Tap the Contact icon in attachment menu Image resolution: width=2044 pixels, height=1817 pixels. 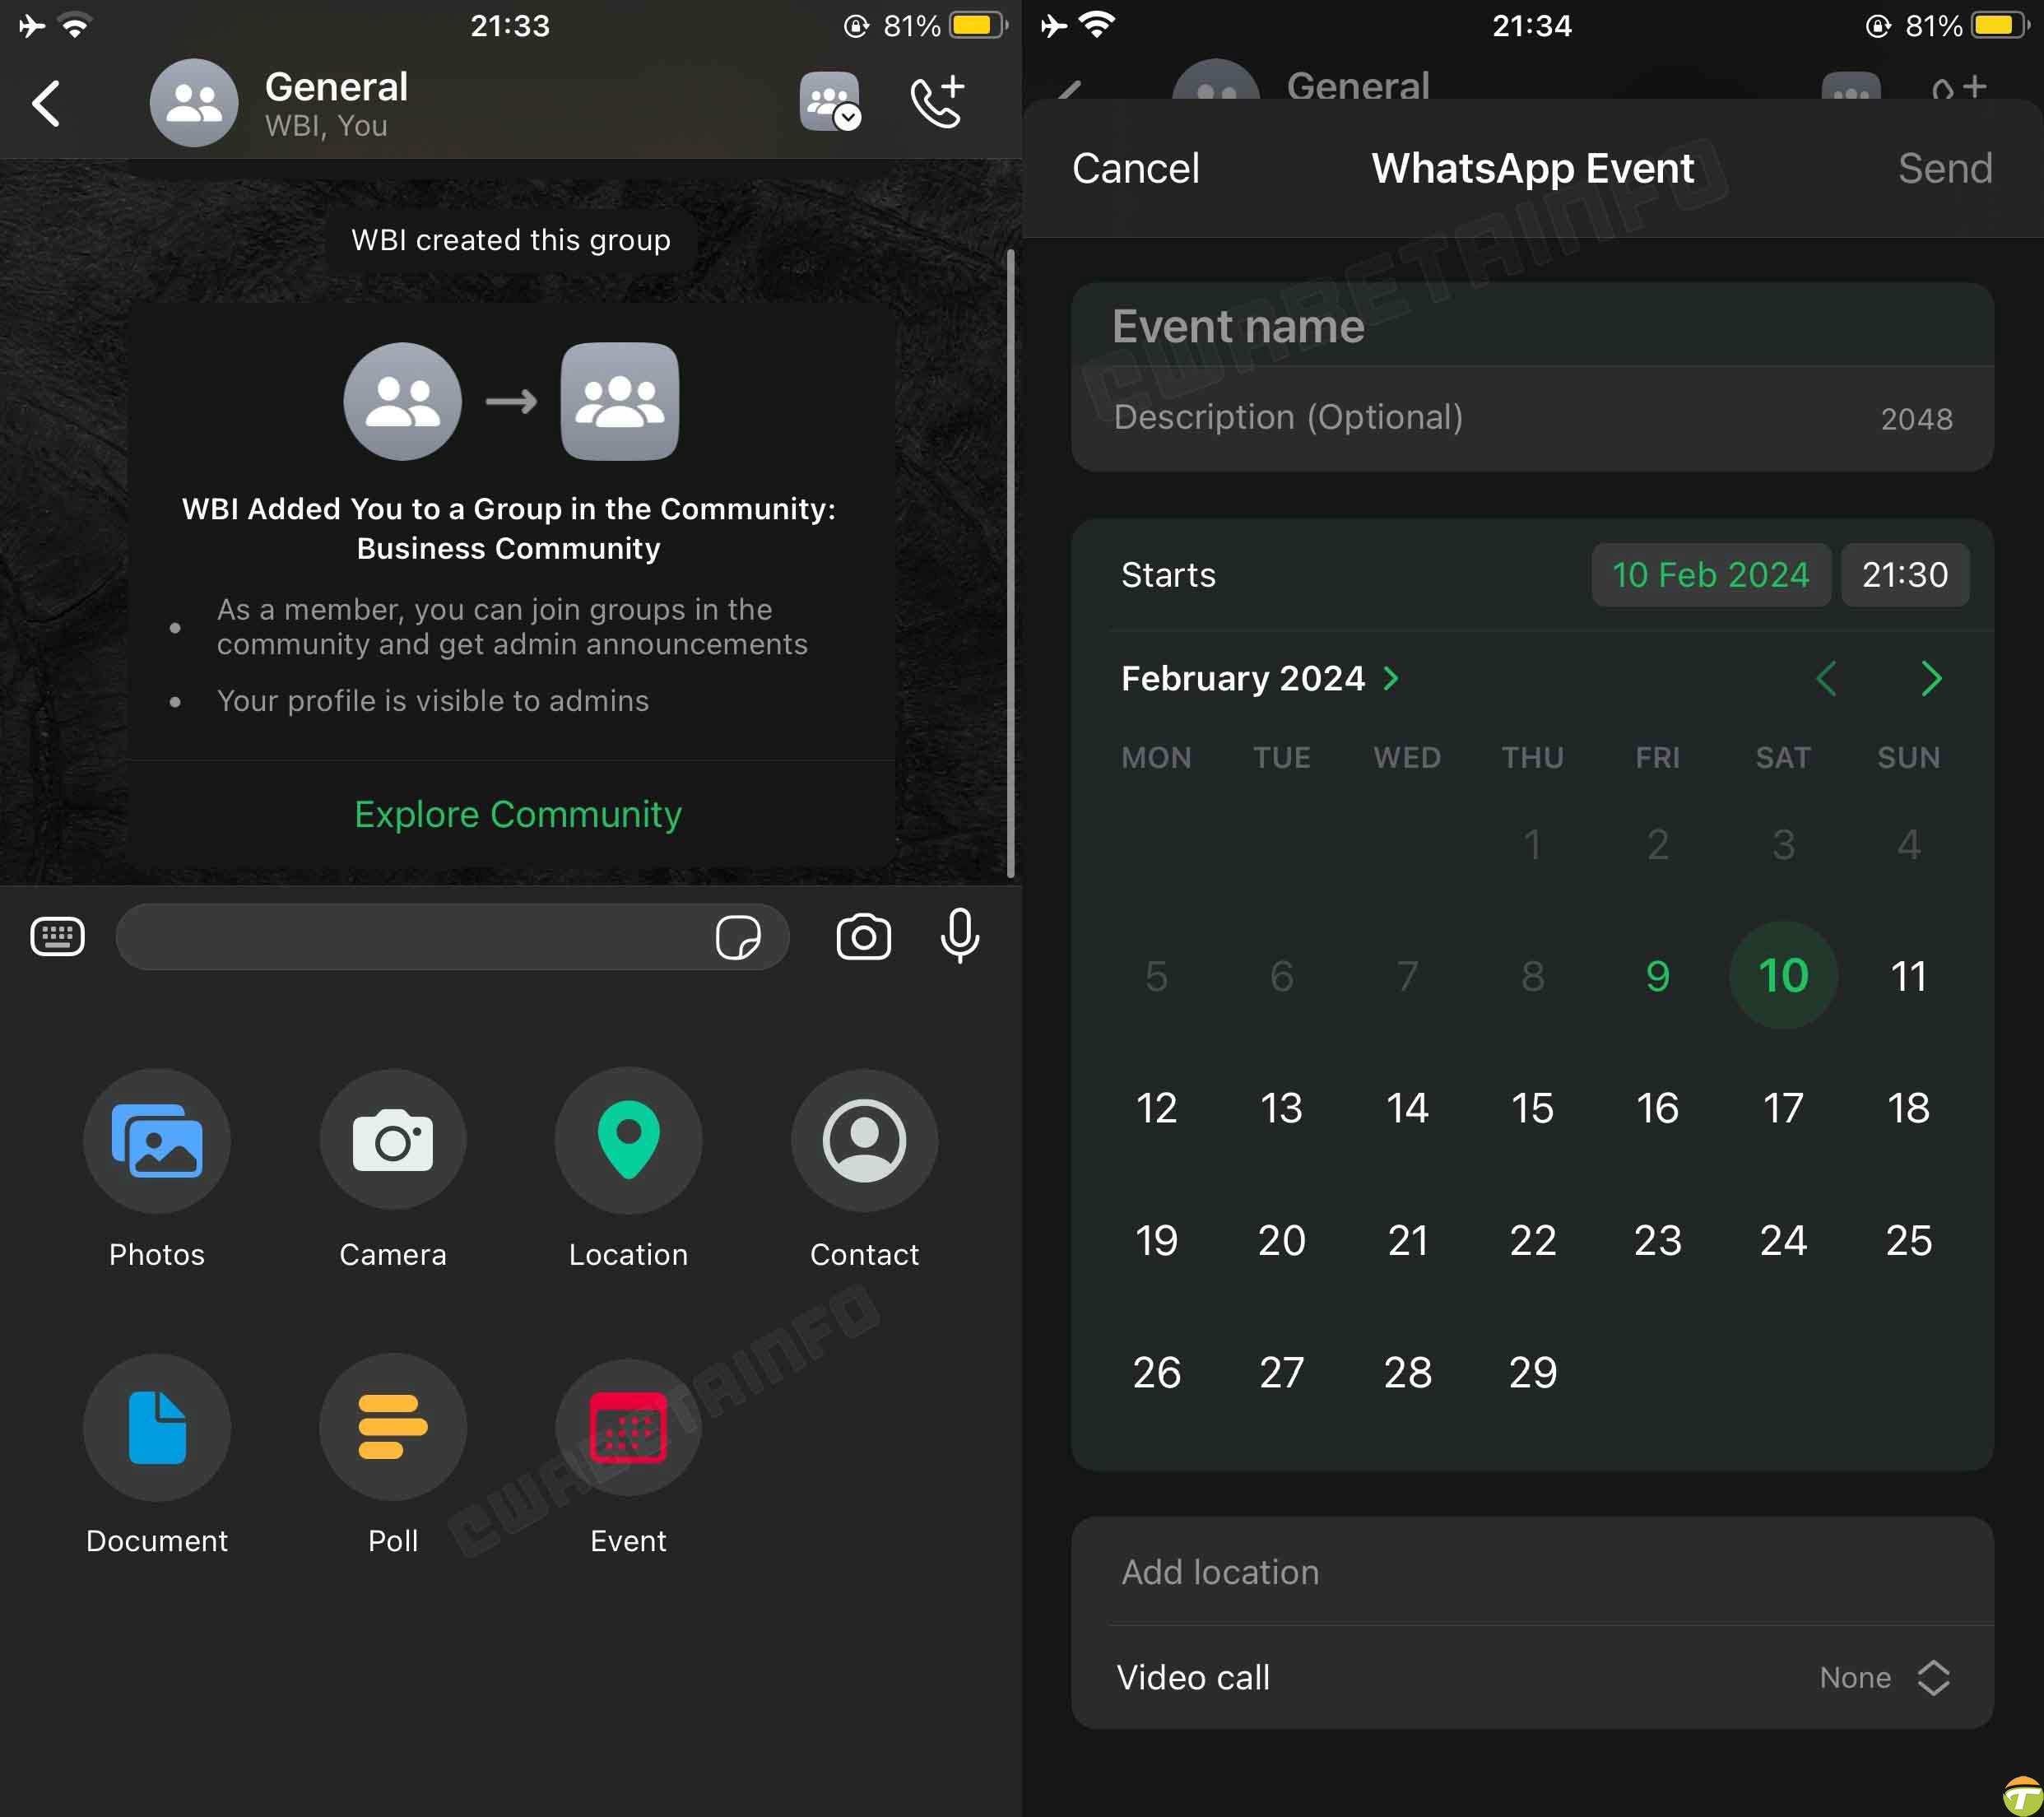tap(864, 1140)
